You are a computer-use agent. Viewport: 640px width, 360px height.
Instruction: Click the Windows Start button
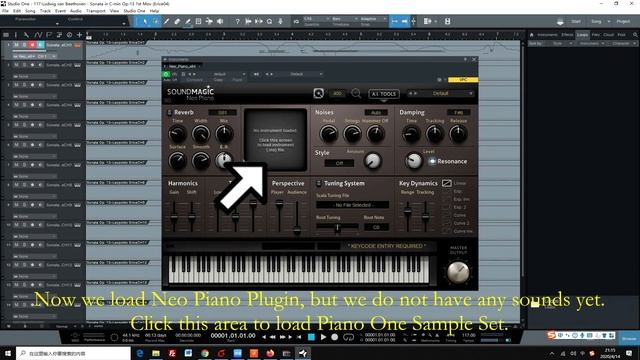coord(8,353)
